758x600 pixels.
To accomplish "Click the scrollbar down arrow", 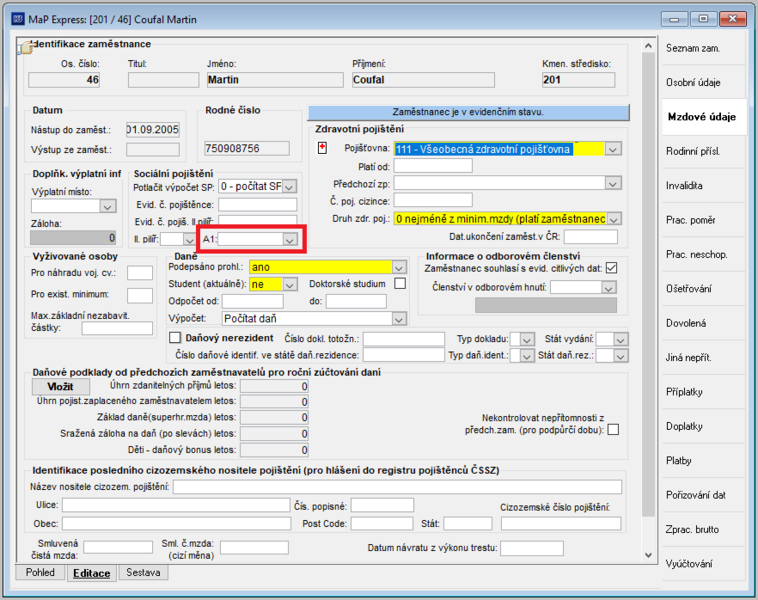I will 648,555.
